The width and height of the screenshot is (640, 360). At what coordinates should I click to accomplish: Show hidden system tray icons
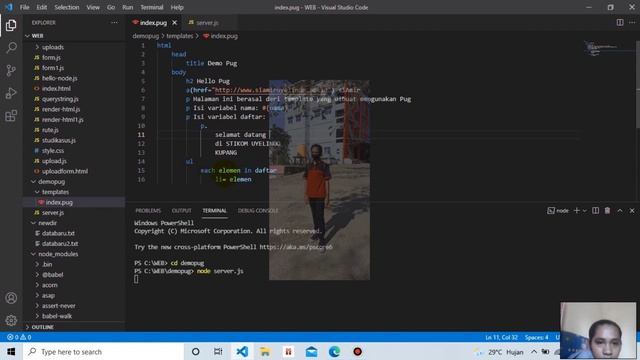click(x=534, y=351)
